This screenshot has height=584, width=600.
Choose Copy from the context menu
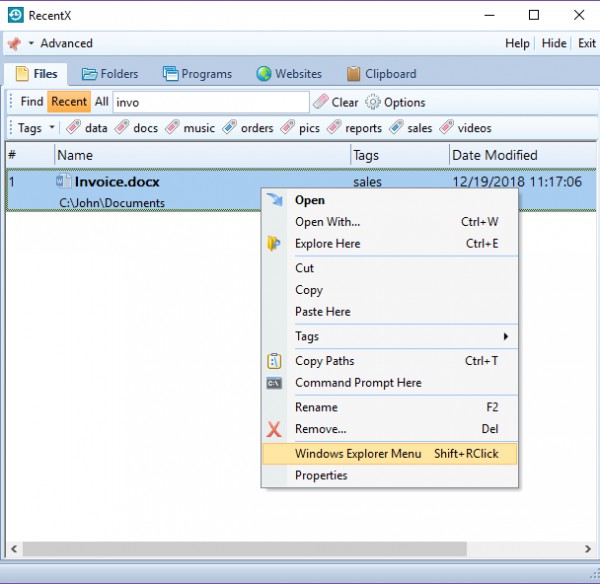390,290
